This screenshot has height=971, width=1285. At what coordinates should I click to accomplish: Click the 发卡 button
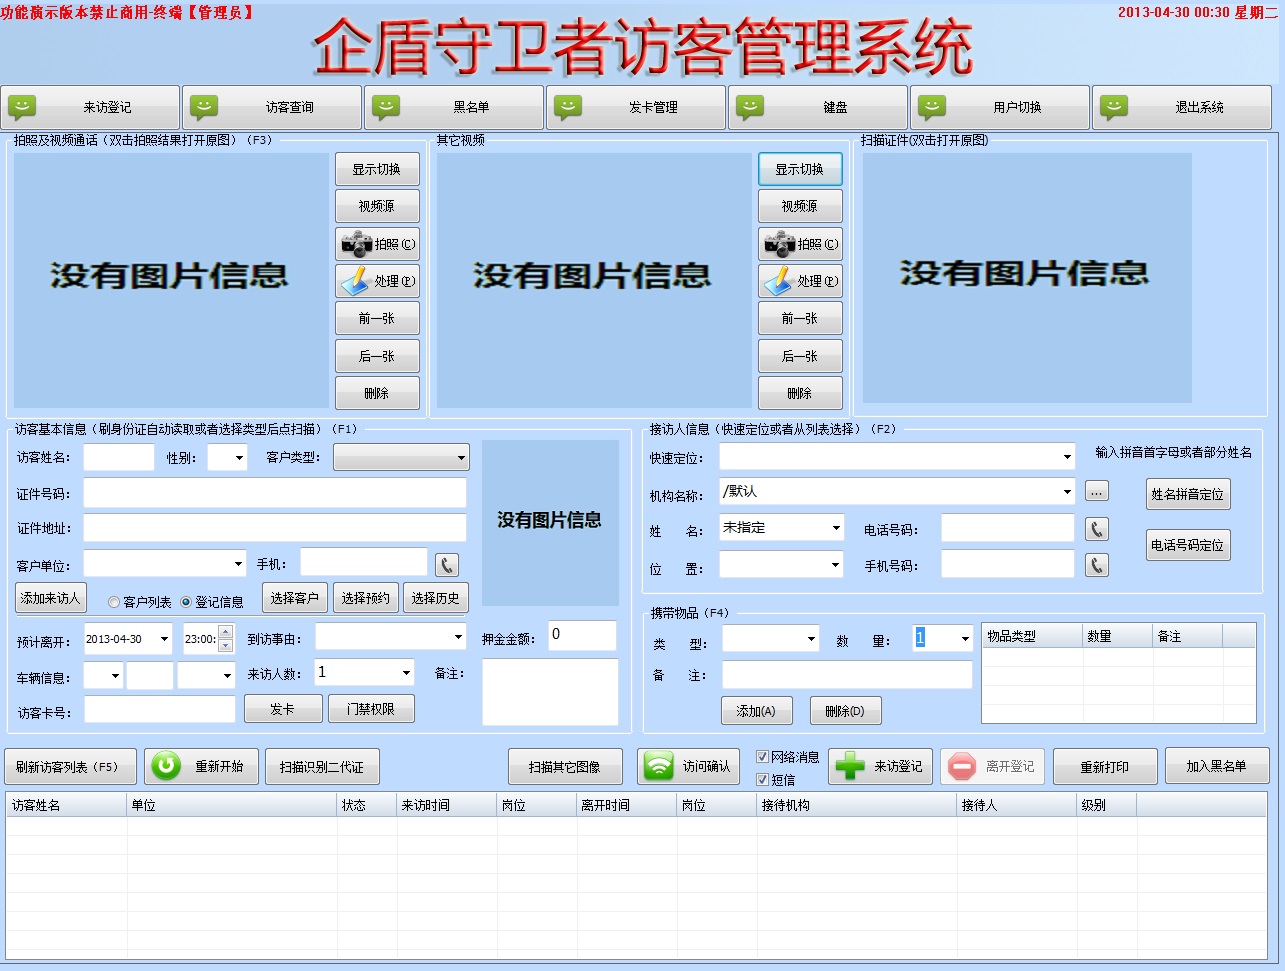(282, 709)
